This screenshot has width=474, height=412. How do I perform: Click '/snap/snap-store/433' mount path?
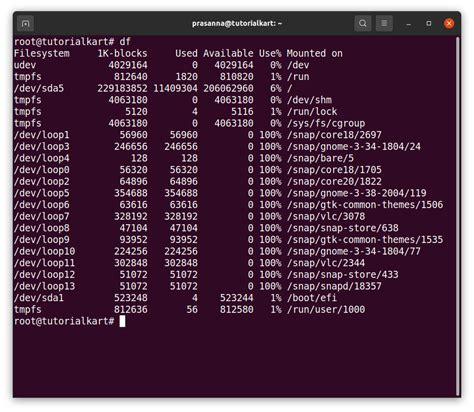point(343,275)
